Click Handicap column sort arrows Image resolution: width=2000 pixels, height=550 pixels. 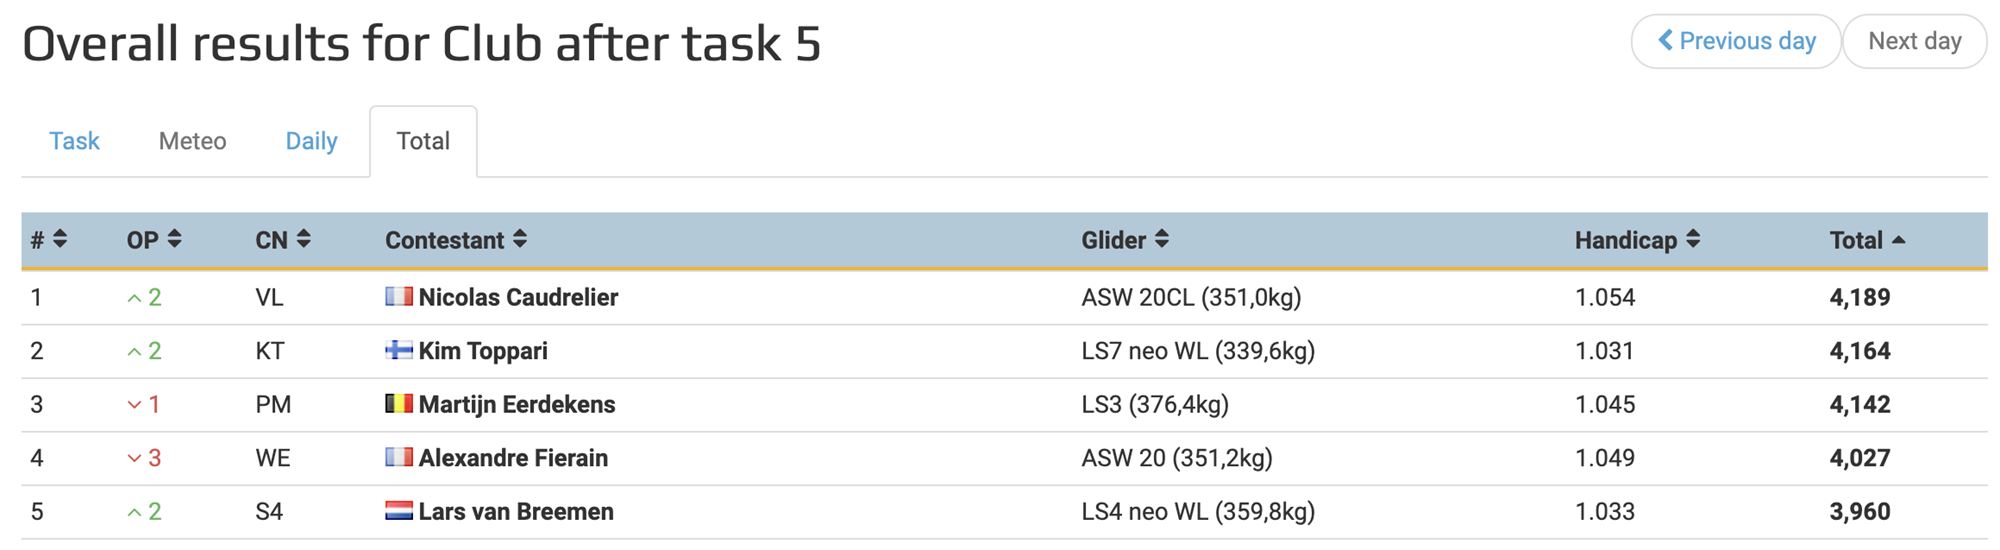pos(1693,240)
